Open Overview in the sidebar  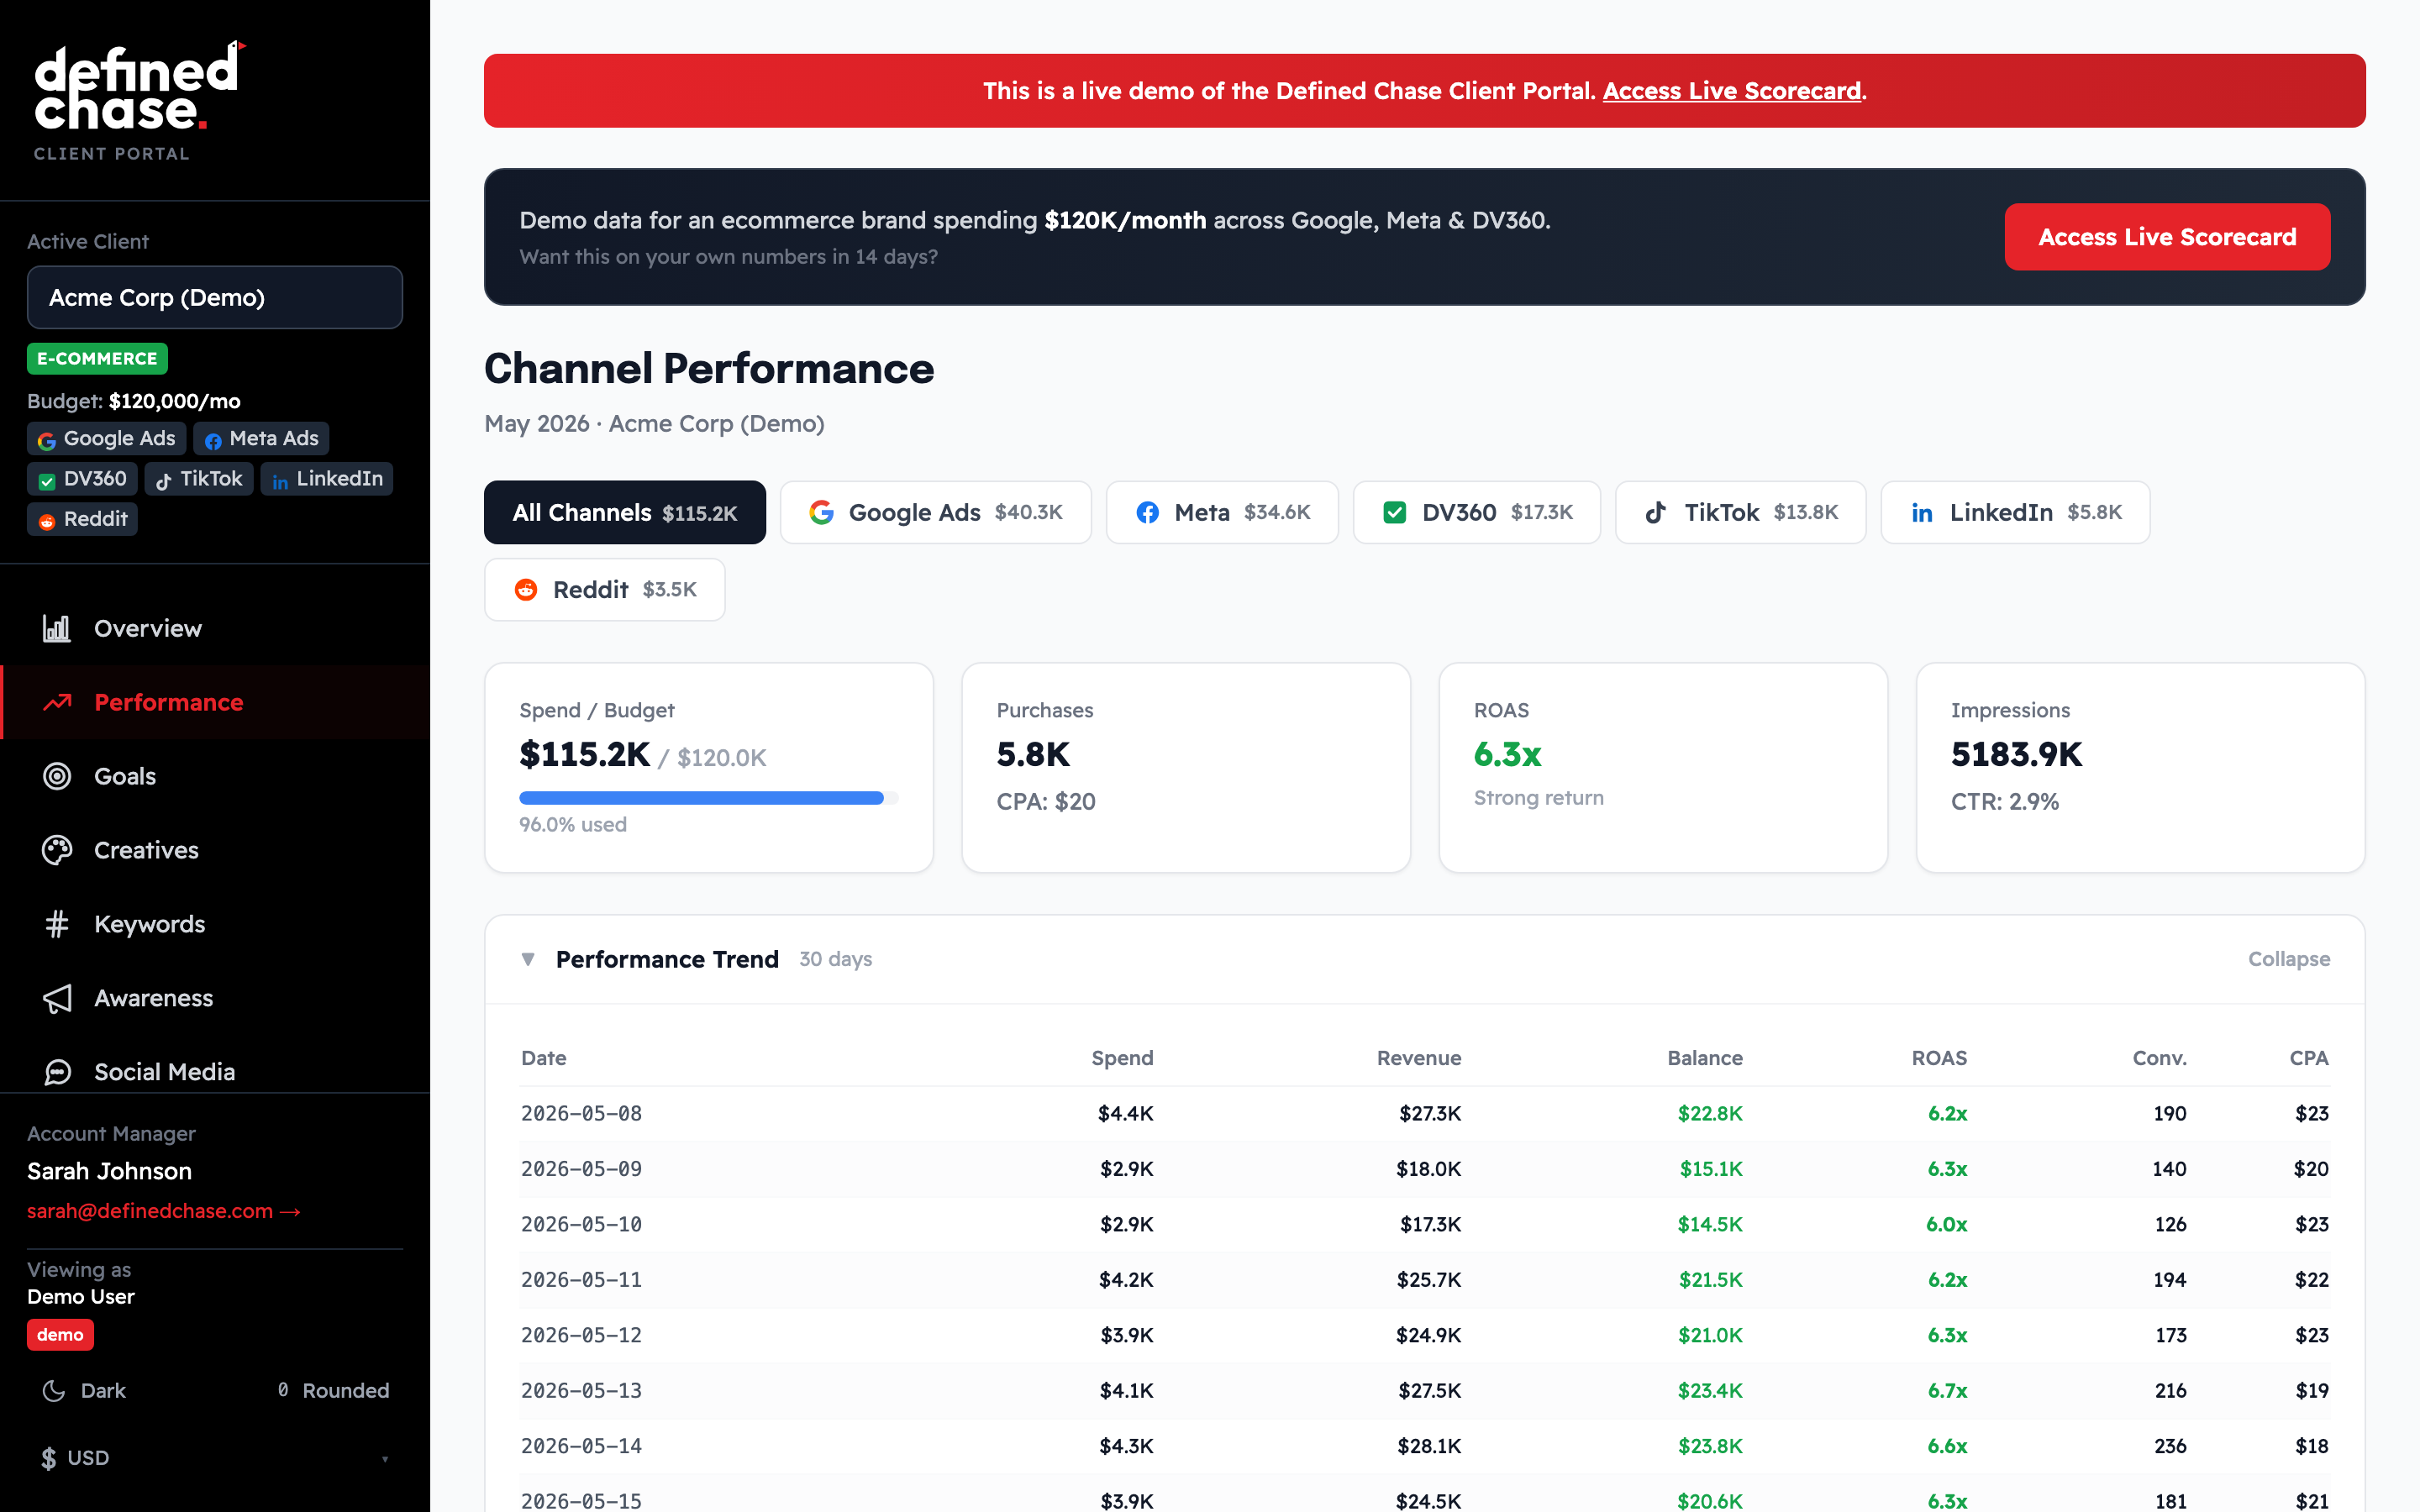[215, 628]
